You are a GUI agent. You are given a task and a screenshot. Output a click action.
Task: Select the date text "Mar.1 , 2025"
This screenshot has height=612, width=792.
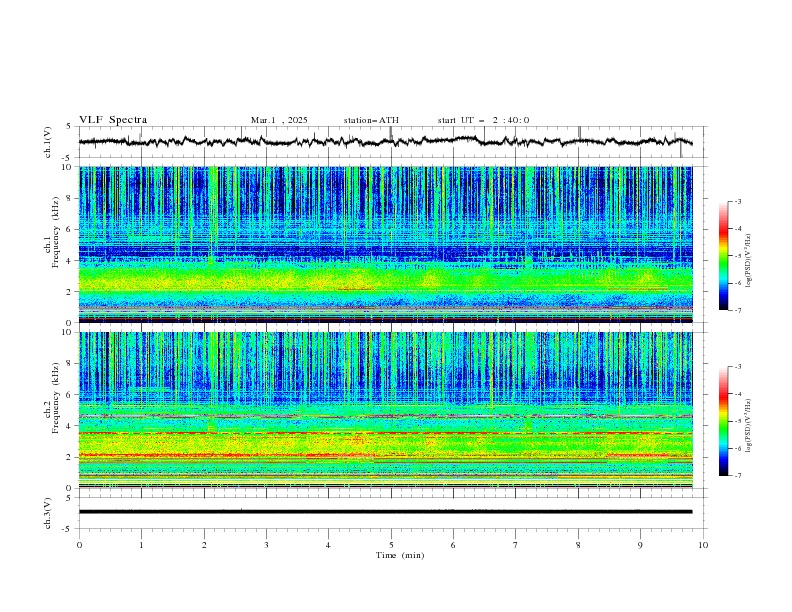[279, 120]
